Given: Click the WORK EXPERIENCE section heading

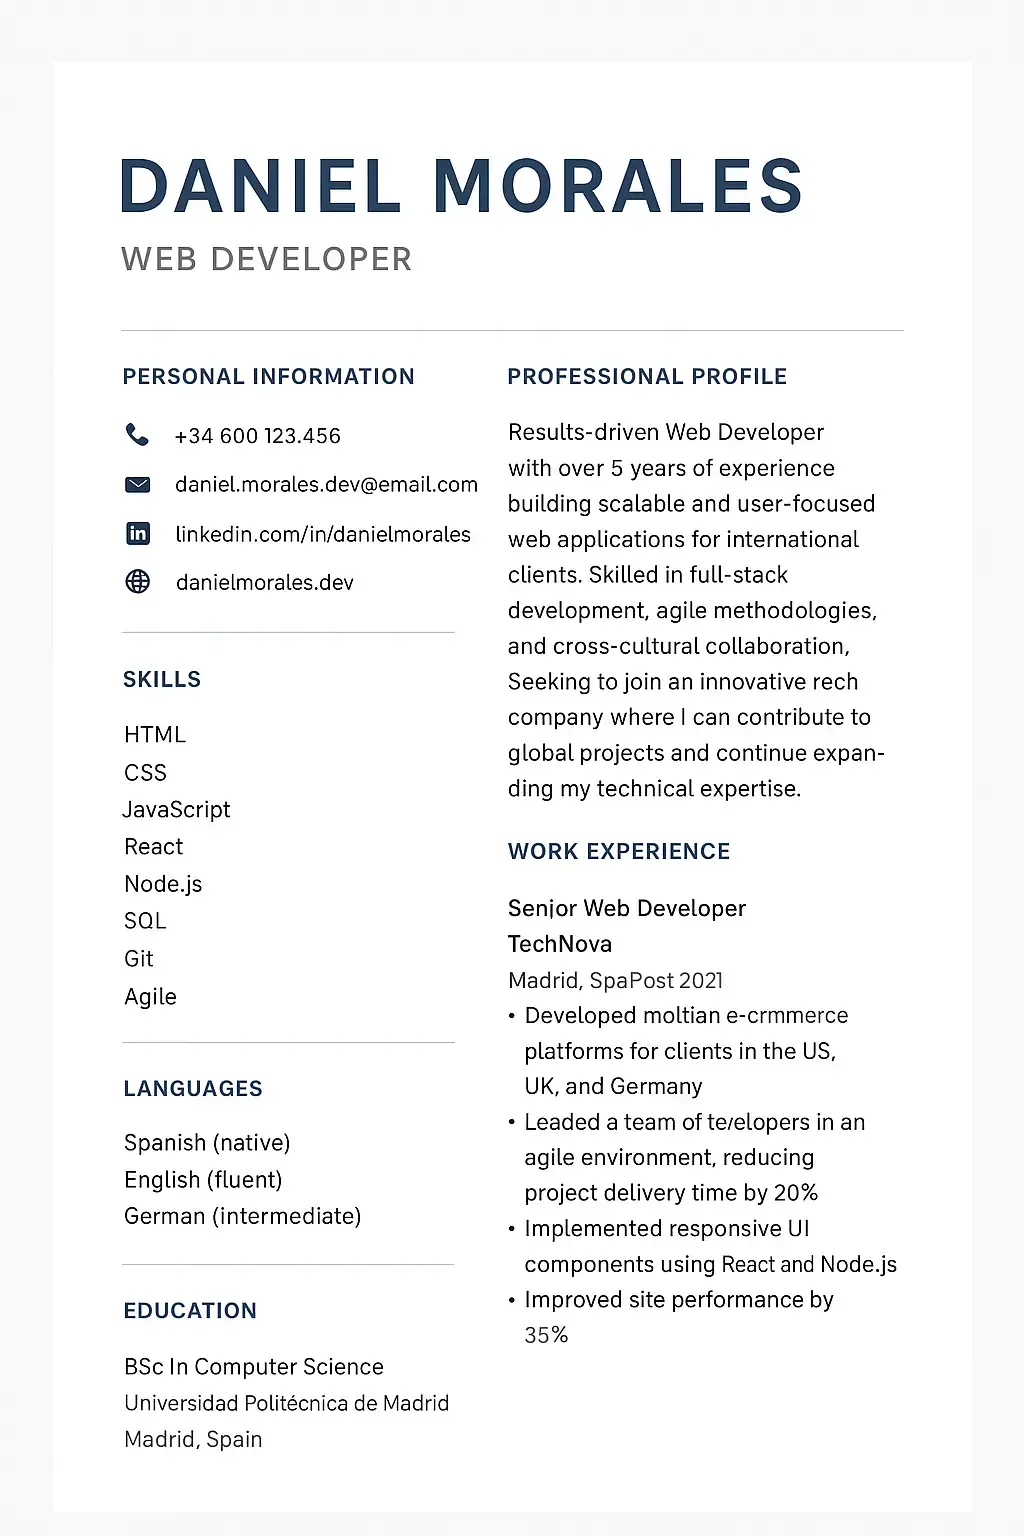Looking at the screenshot, I should click(x=619, y=851).
